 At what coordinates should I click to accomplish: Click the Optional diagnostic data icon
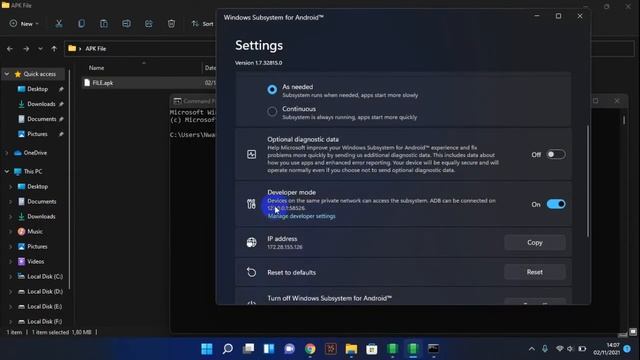point(251,154)
